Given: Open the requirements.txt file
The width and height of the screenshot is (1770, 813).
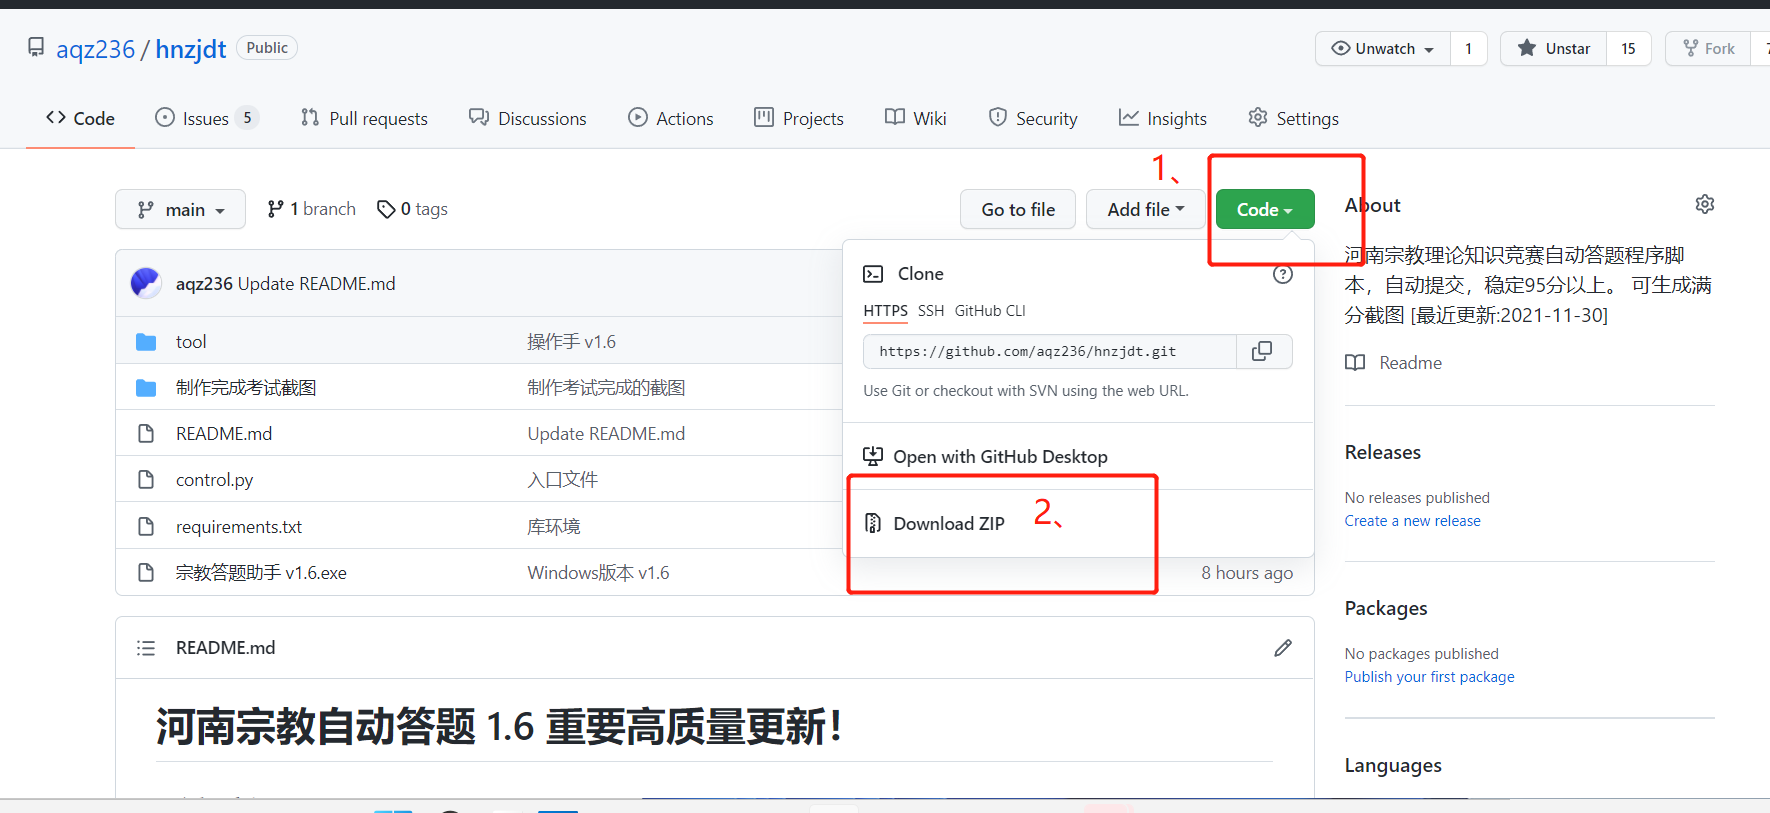Looking at the screenshot, I should tap(239, 527).
